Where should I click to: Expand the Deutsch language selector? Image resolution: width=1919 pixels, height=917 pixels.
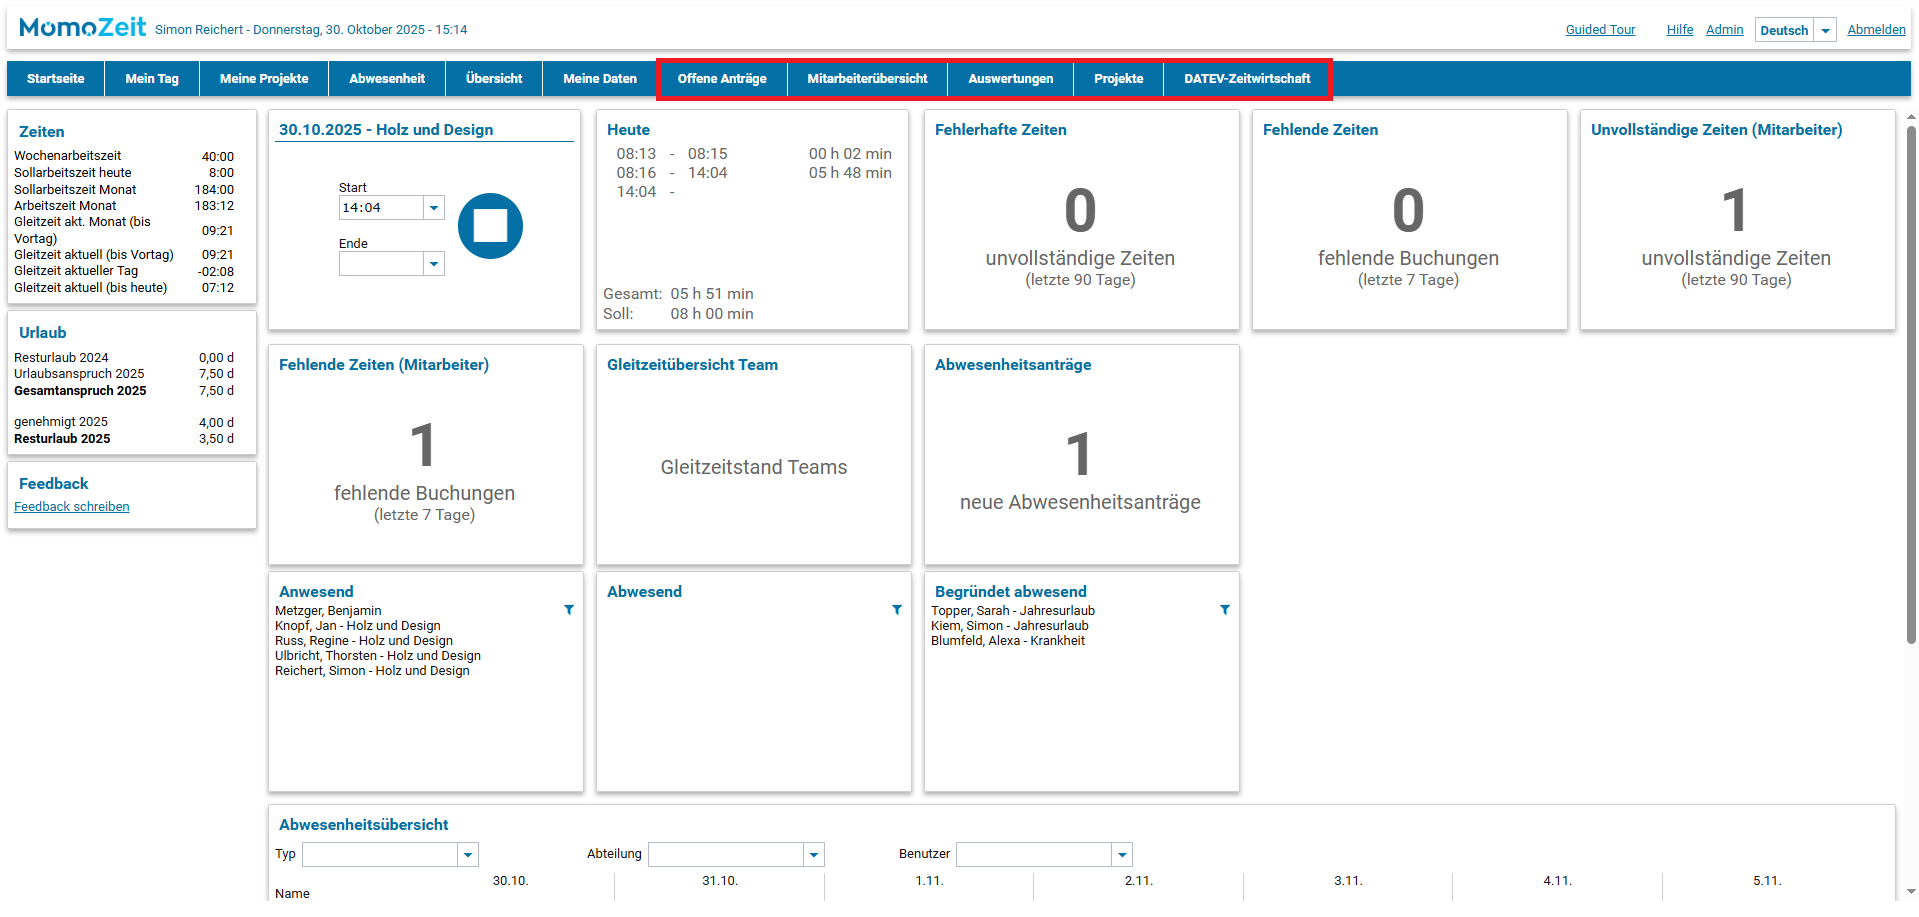(x=1825, y=30)
